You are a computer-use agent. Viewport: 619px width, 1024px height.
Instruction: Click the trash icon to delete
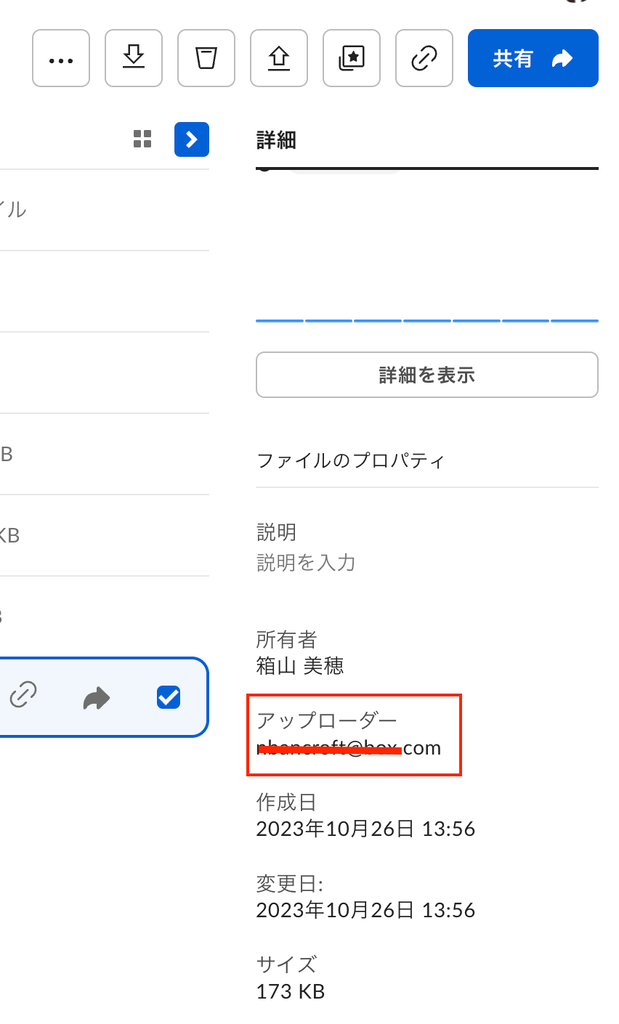206,59
